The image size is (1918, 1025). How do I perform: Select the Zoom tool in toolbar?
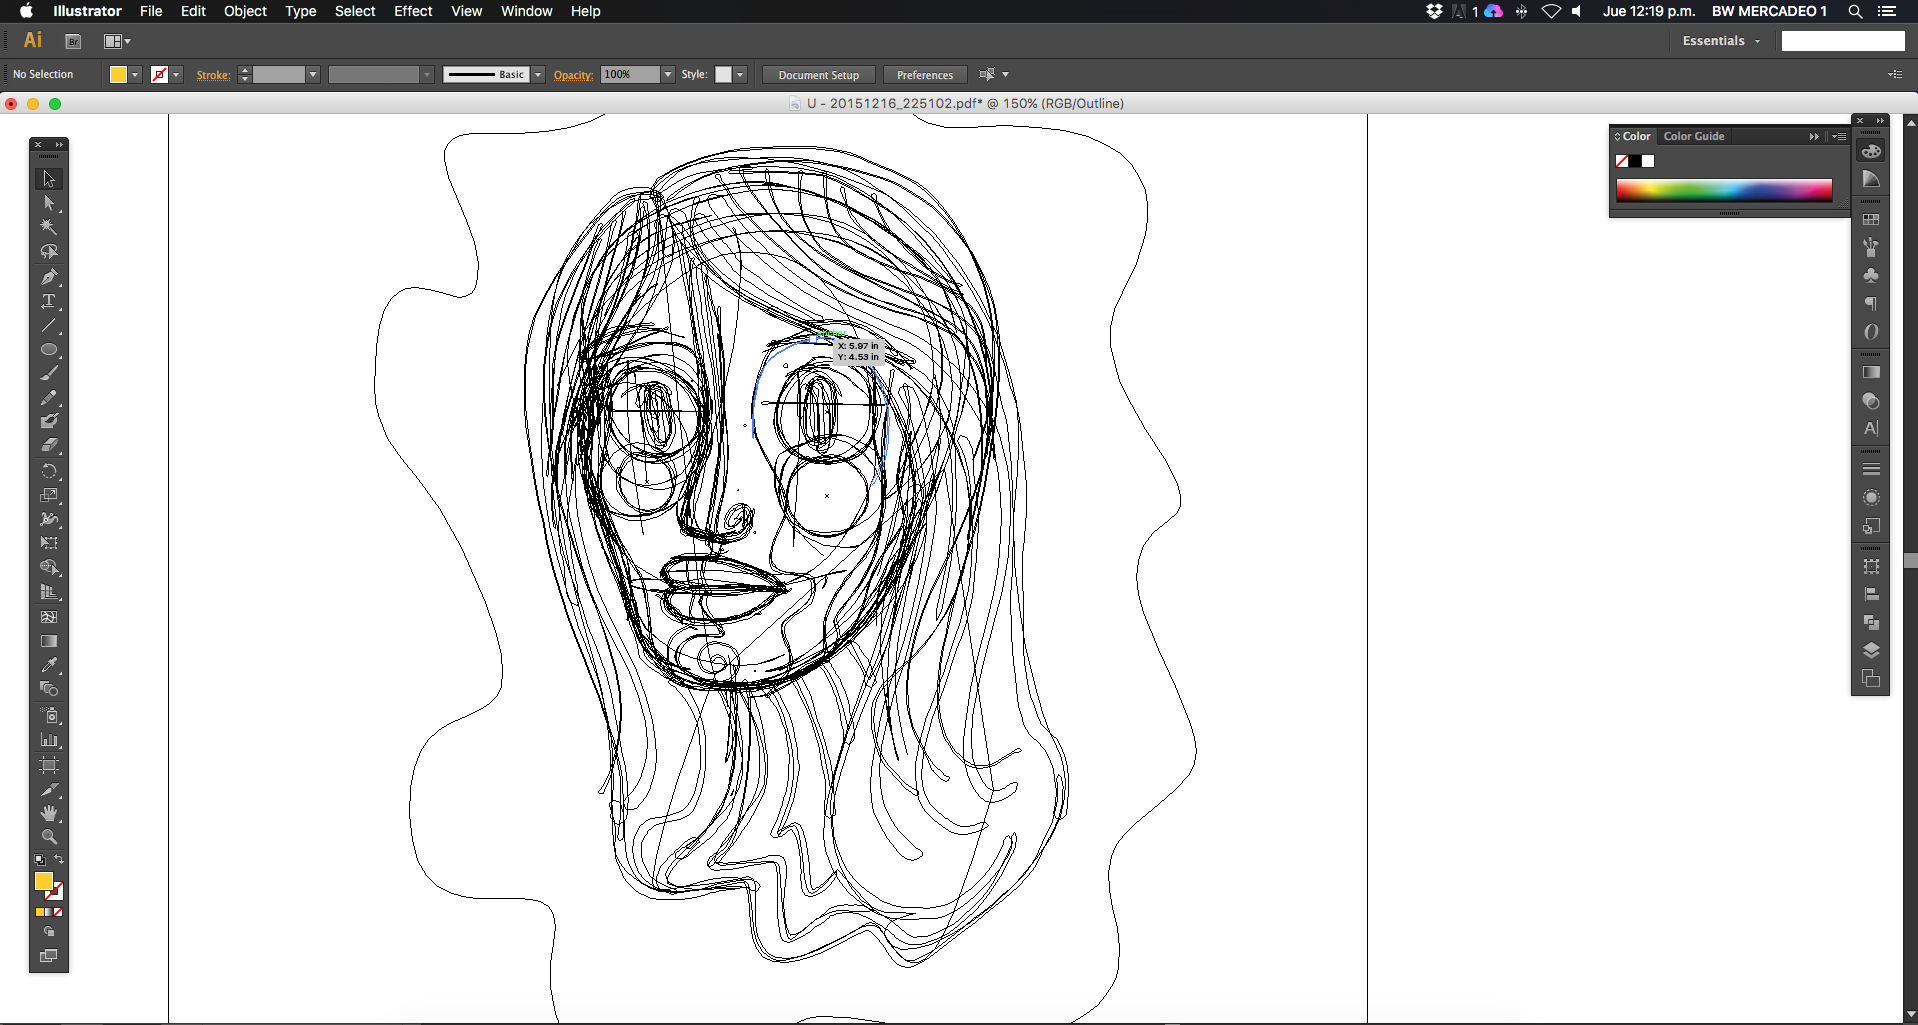click(48, 837)
